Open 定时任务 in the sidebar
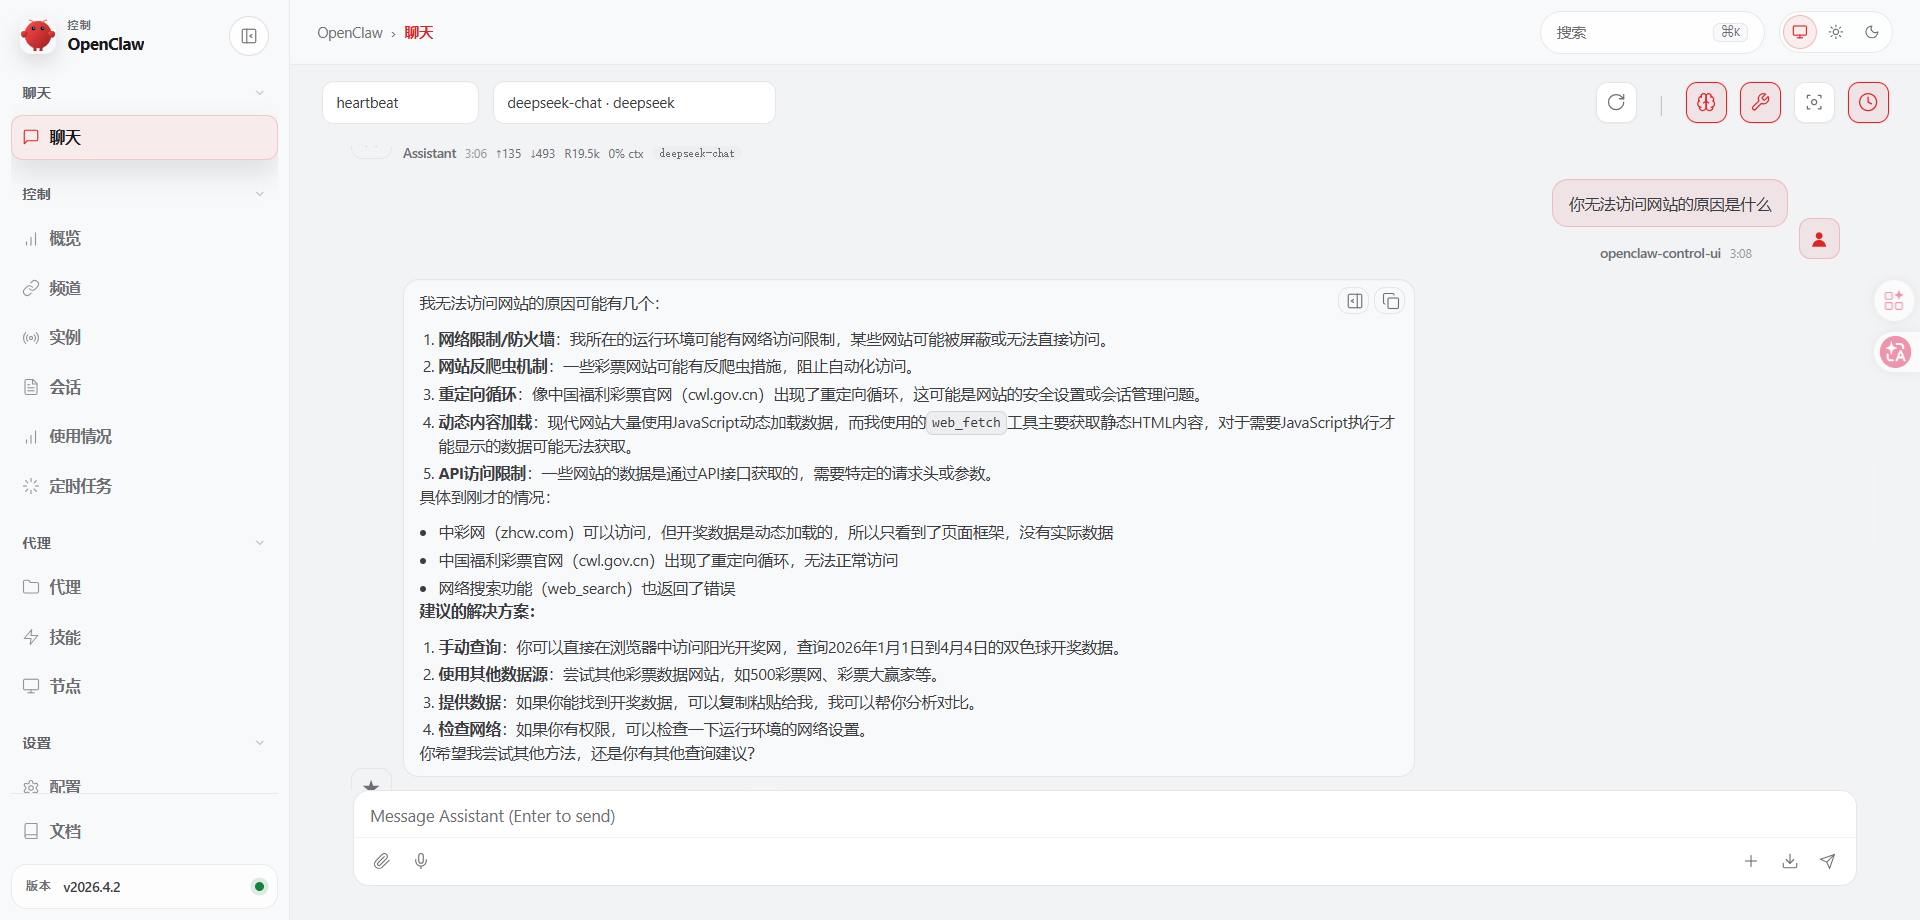This screenshot has width=1920, height=920. [x=80, y=486]
